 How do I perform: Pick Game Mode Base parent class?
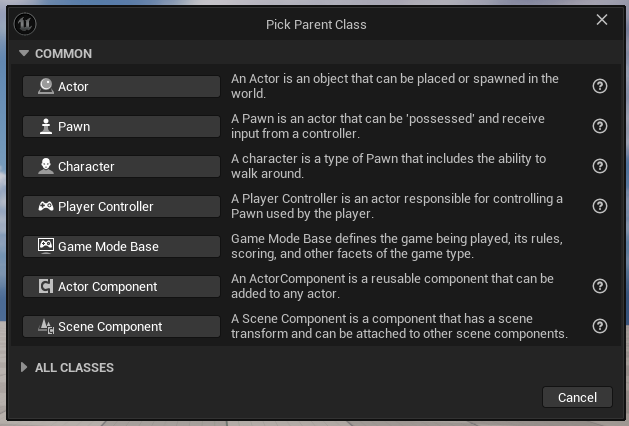pyautogui.click(x=121, y=246)
